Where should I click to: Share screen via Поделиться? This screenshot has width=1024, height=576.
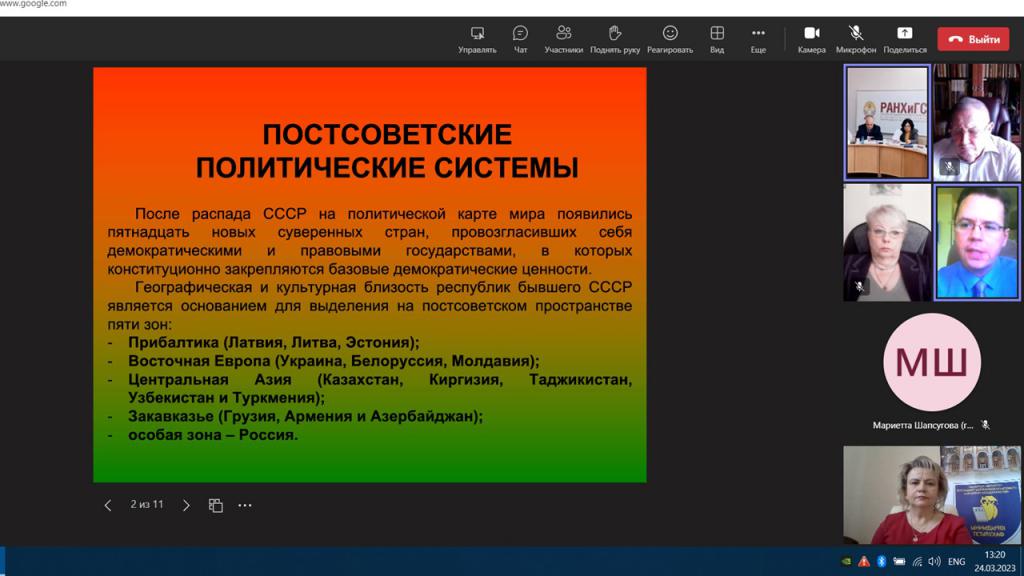point(904,39)
